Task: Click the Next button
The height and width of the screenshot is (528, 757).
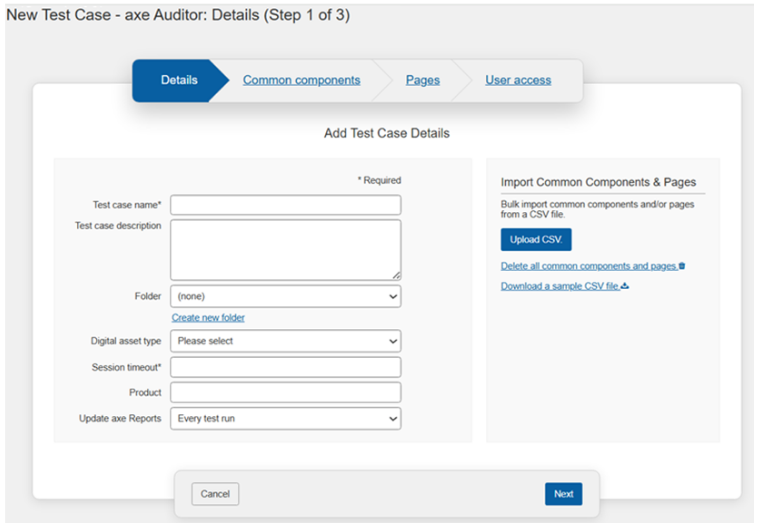Action: (563, 494)
